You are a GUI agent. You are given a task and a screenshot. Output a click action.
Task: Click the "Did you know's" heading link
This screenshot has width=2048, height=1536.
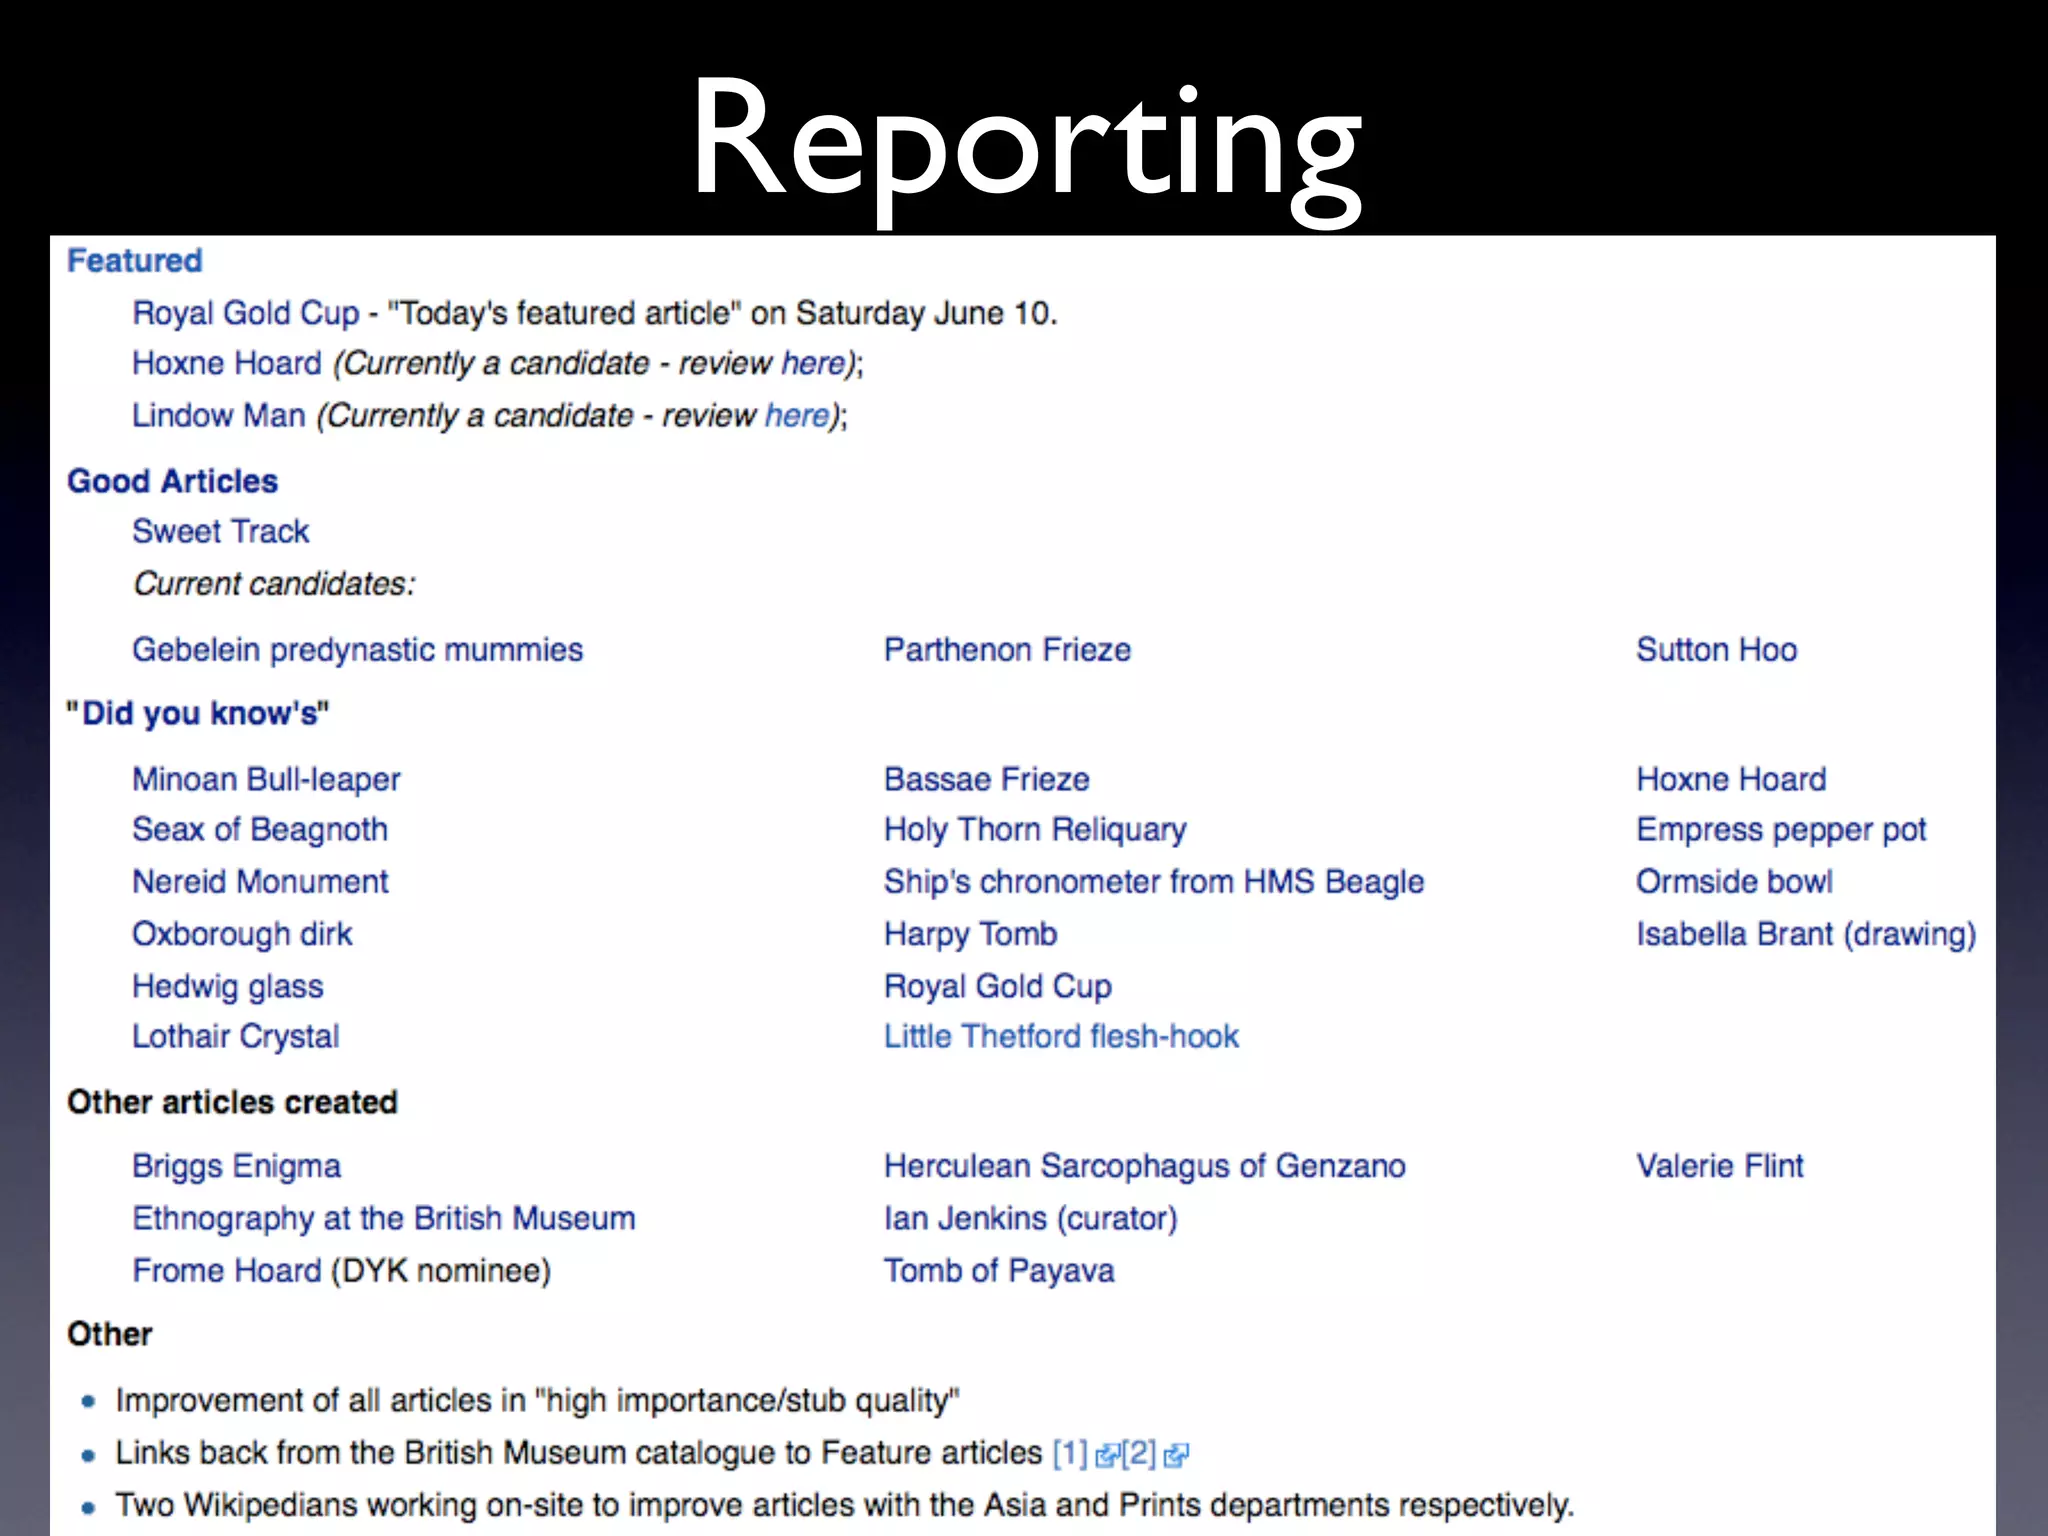[x=197, y=713]
